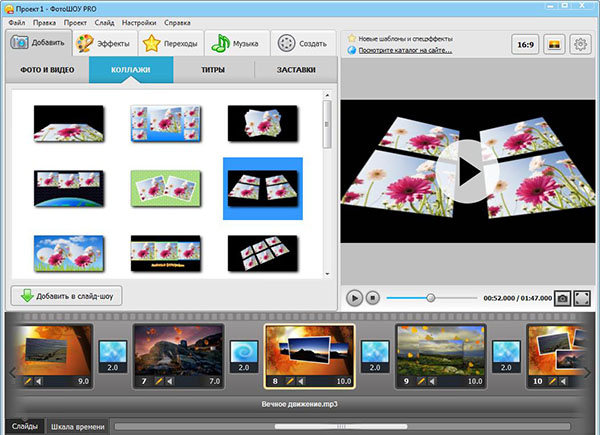The height and width of the screenshot is (435, 600).
Task: Select the stacked photos collage on black
Action: coord(262,124)
